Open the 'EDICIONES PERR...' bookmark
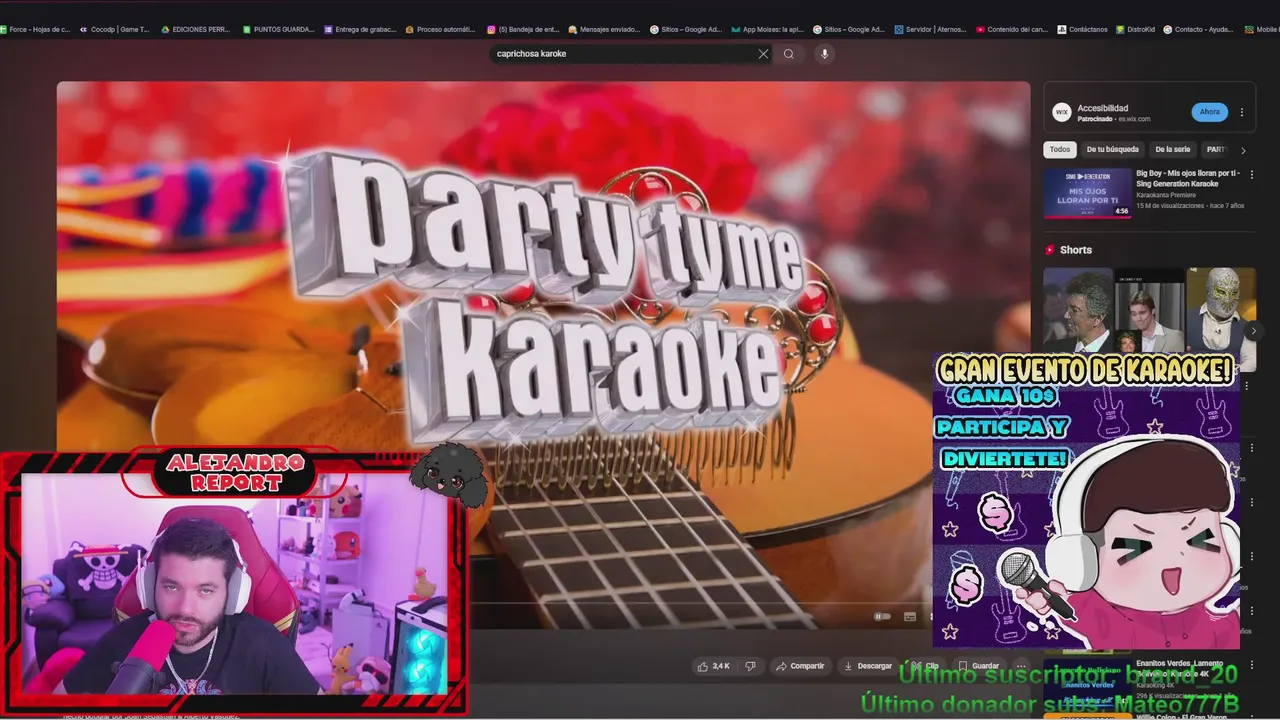The width and height of the screenshot is (1280, 720). [x=196, y=29]
